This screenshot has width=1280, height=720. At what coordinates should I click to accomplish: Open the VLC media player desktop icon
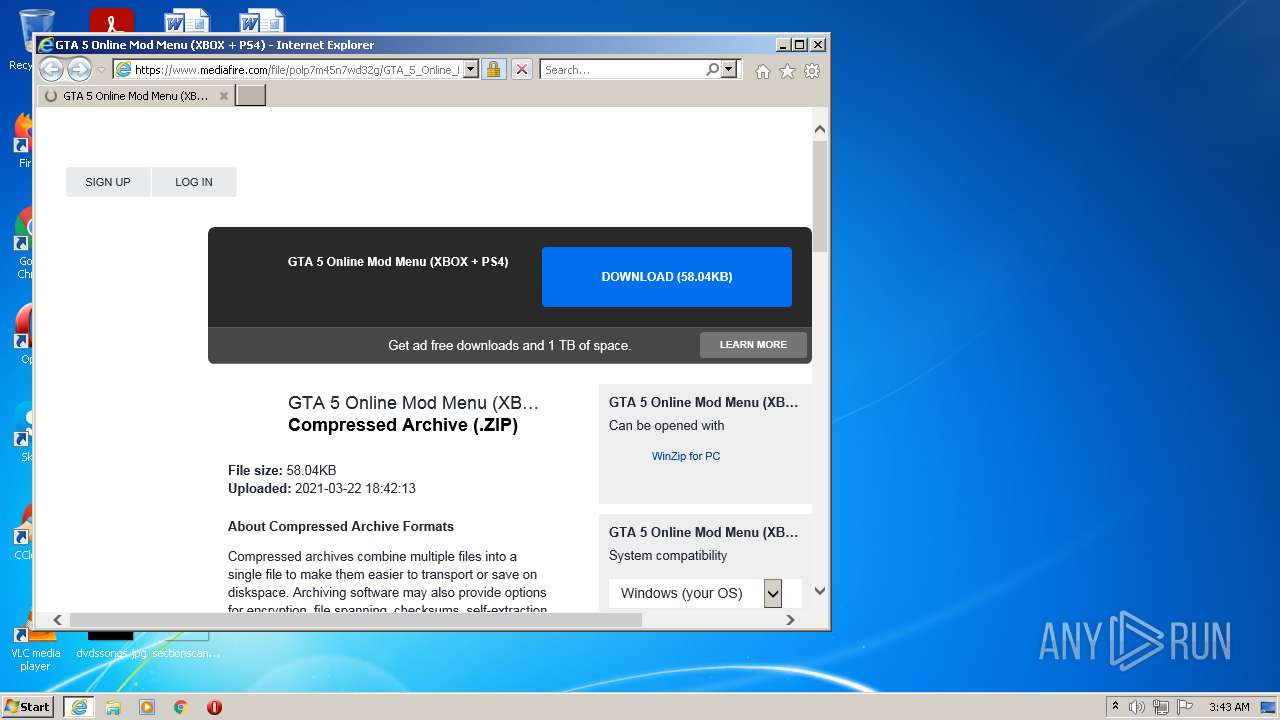(36, 648)
